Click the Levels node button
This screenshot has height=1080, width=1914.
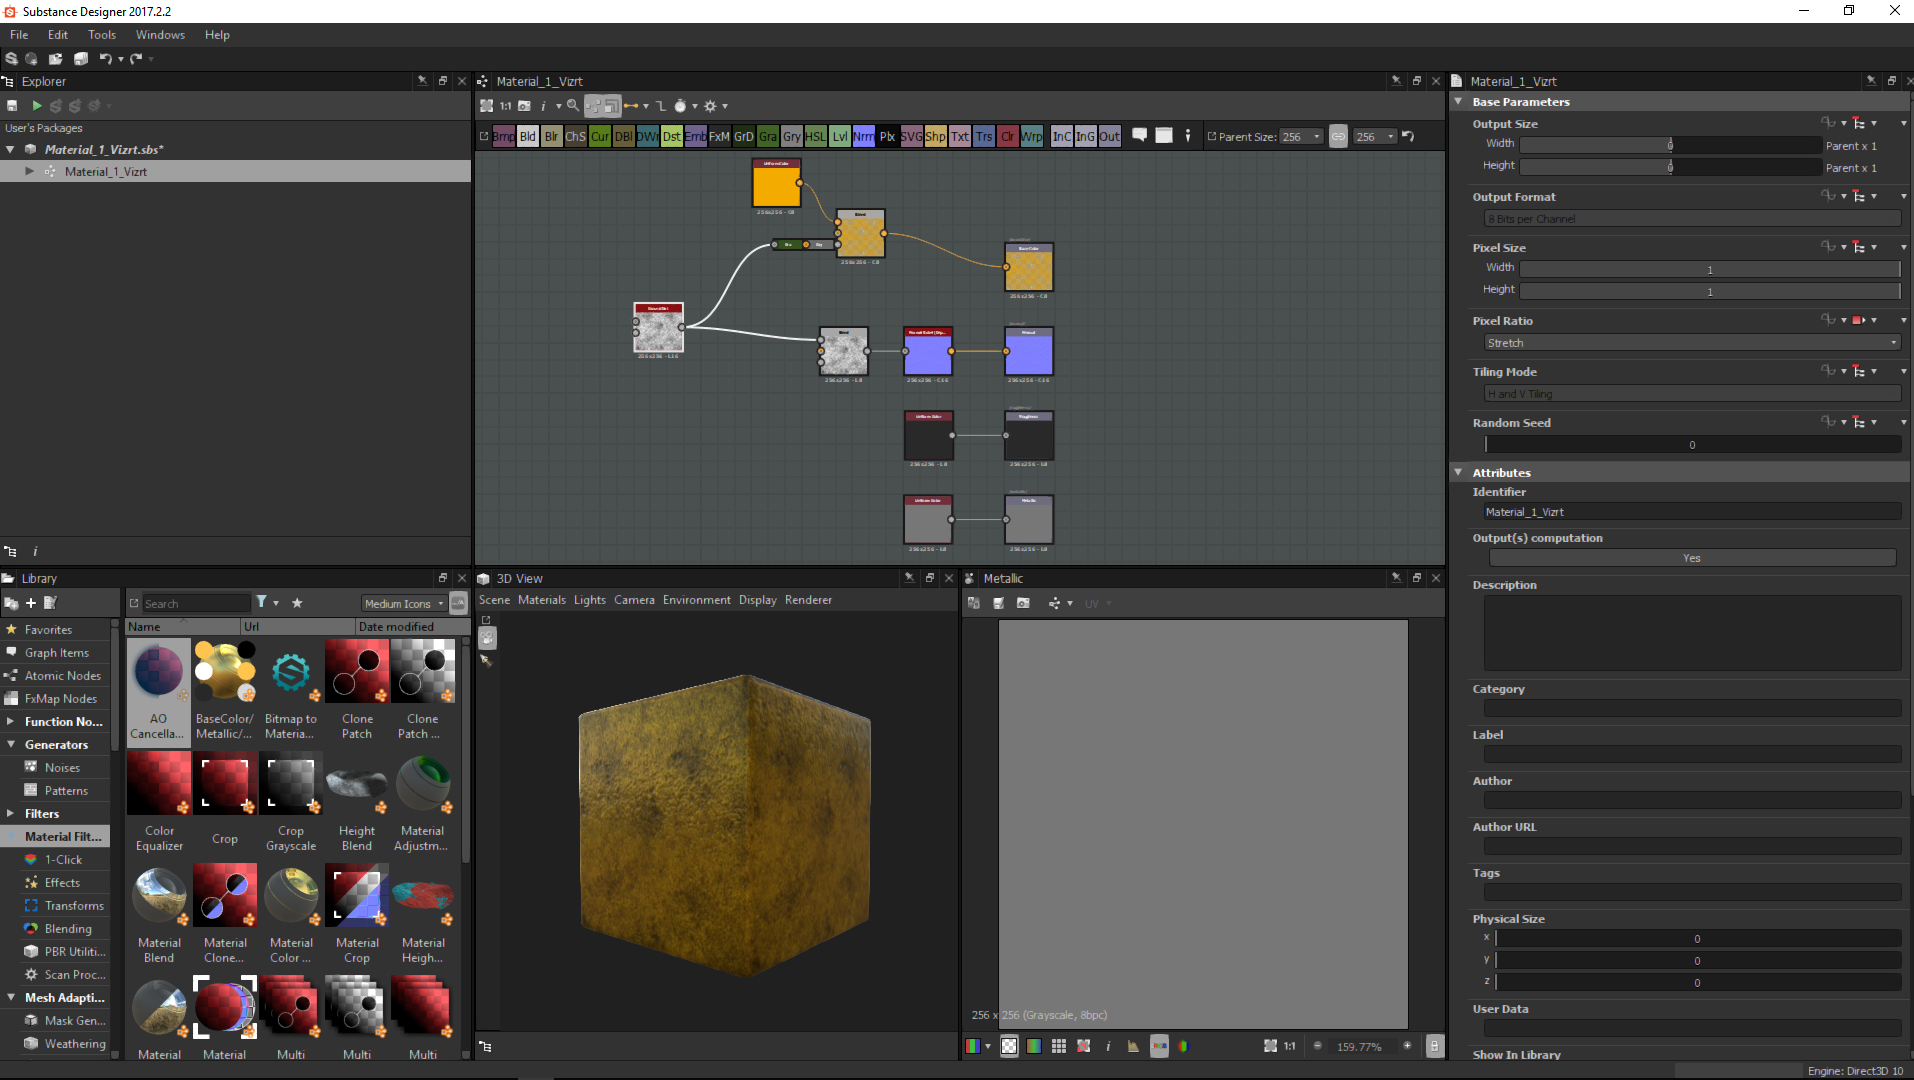pyautogui.click(x=840, y=137)
